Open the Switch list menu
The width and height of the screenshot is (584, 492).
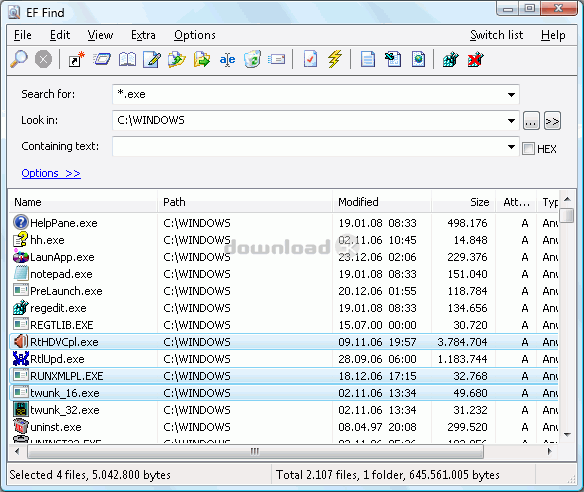(496, 35)
